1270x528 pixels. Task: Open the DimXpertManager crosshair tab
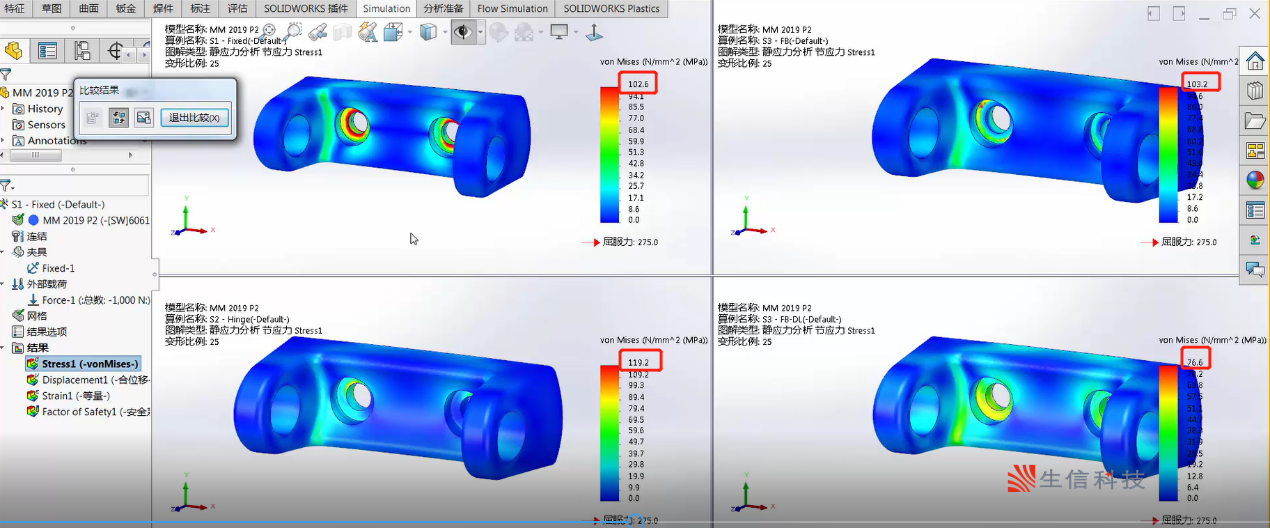coord(116,51)
